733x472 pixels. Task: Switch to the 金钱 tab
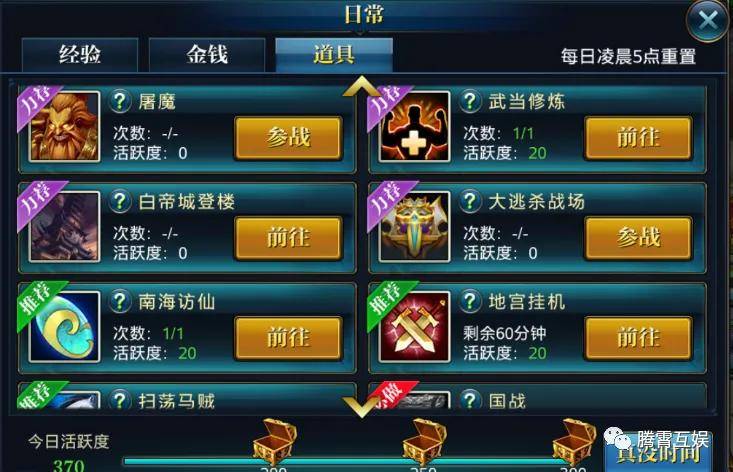coord(207,55)
